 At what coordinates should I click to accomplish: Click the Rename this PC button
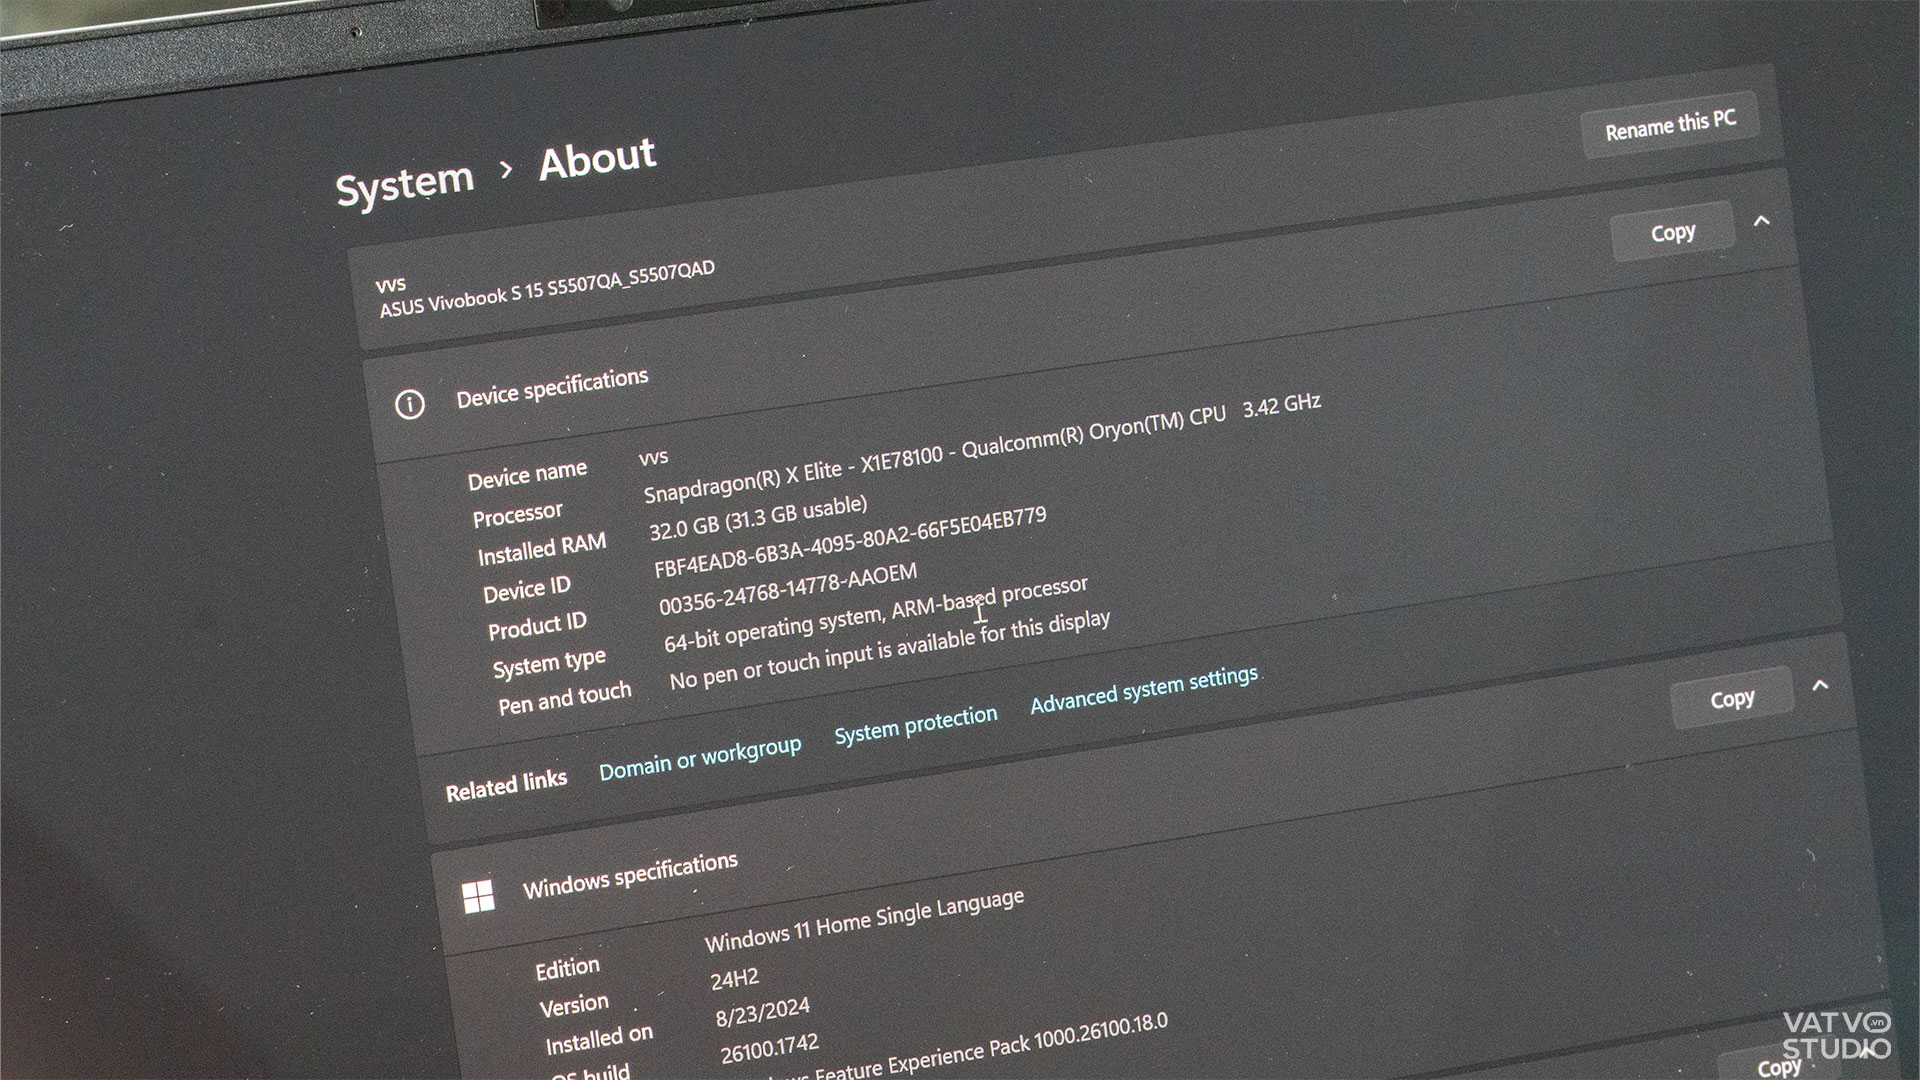pyautogui.click(x=1670, y=125)
